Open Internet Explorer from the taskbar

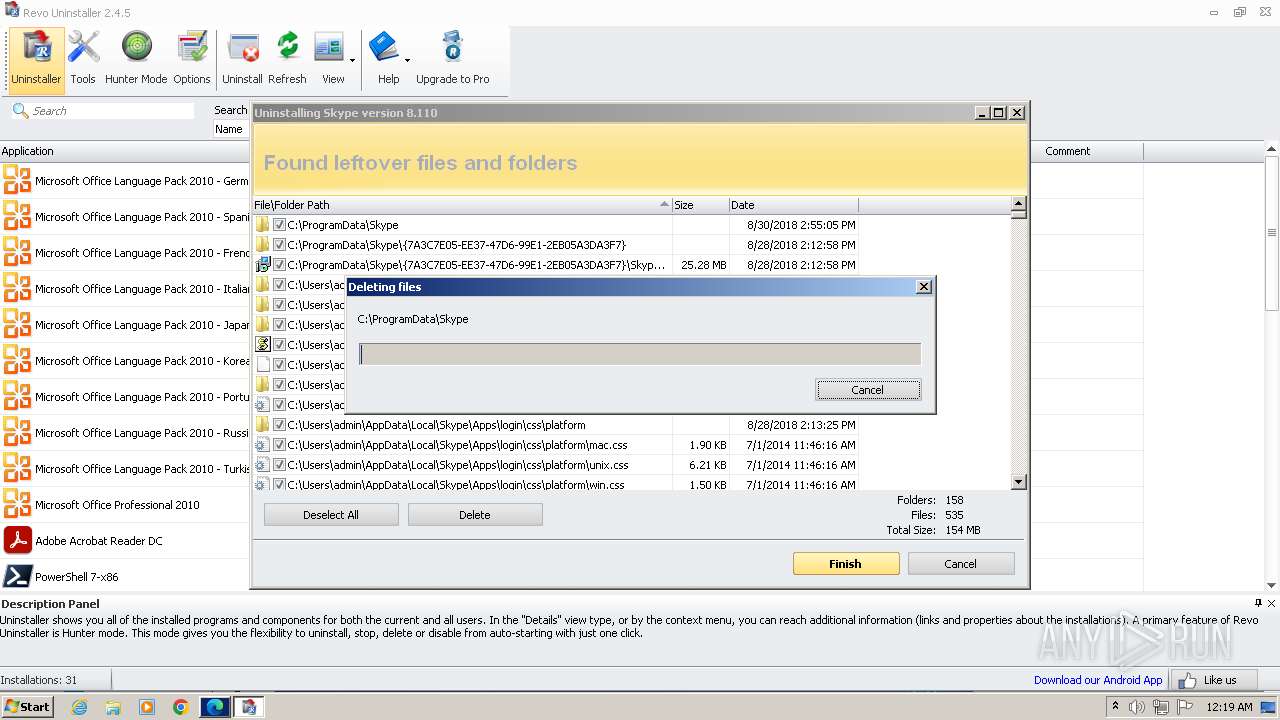pyautogui.click(x=79, y=707)
